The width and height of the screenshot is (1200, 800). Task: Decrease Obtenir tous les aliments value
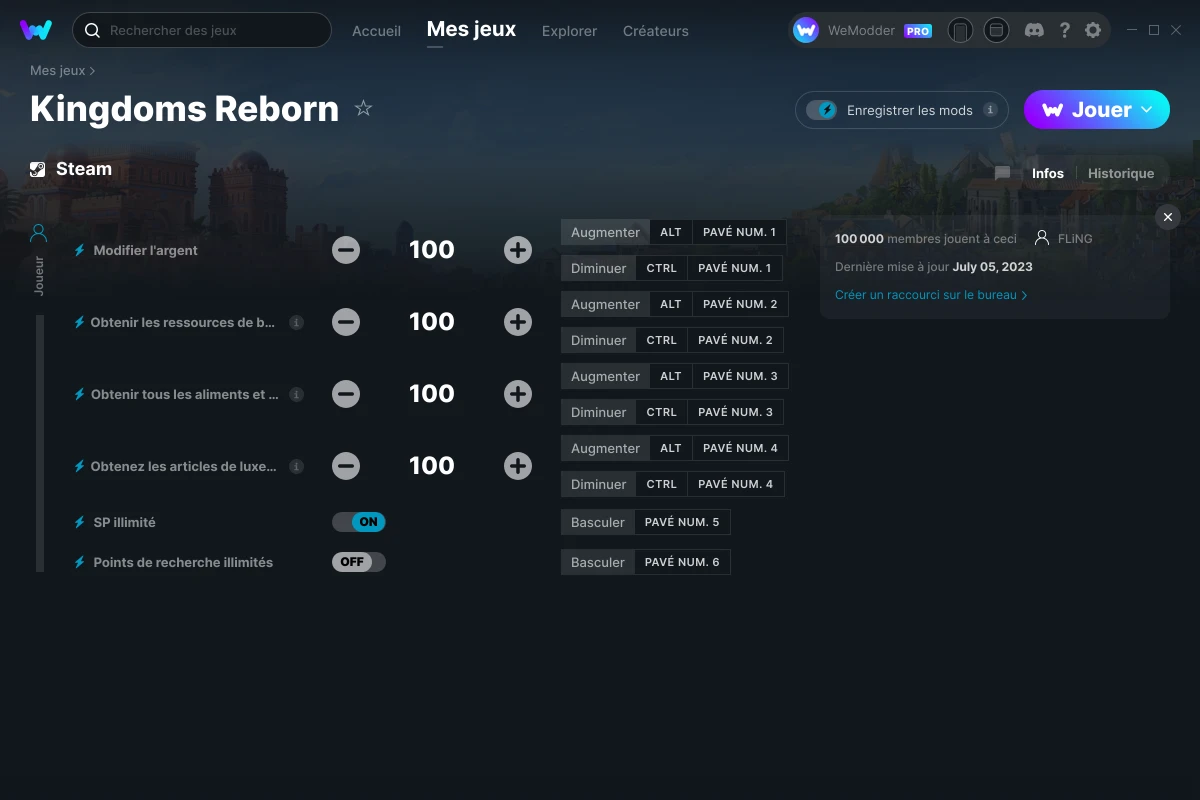click(x=346, y=394)
